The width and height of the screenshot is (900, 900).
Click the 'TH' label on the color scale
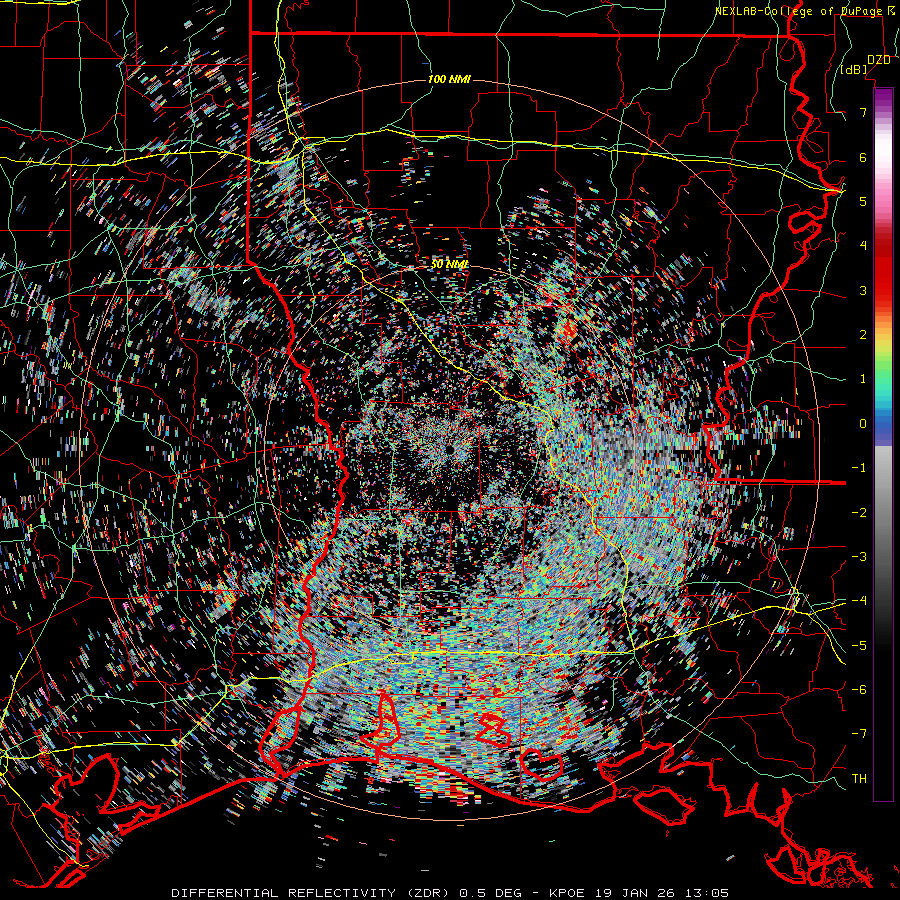coord(859,779)
